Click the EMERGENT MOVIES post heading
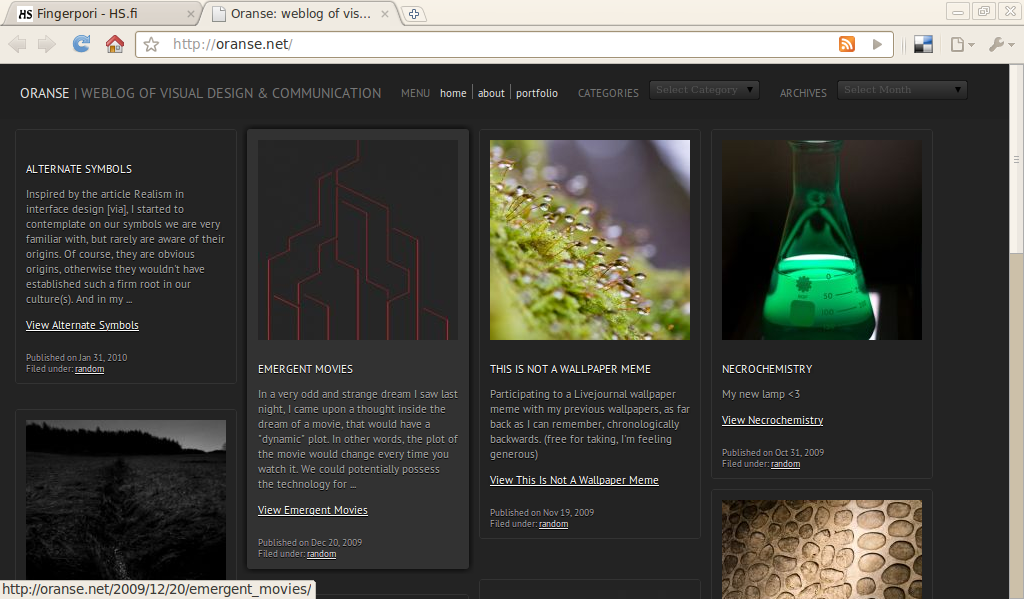 [x=305, y=369]
